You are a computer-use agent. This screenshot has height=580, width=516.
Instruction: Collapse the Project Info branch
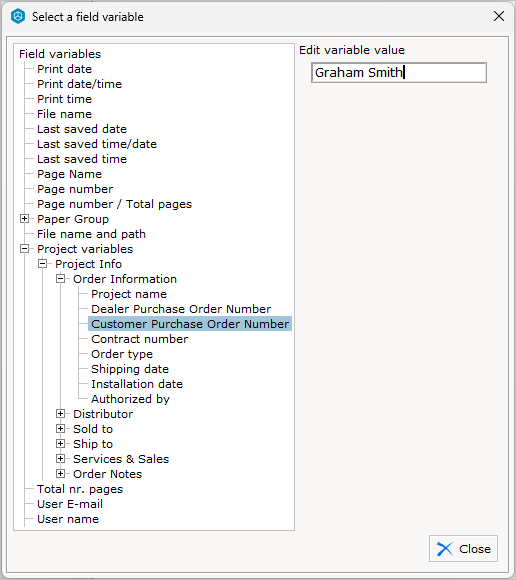click(43, 264)
